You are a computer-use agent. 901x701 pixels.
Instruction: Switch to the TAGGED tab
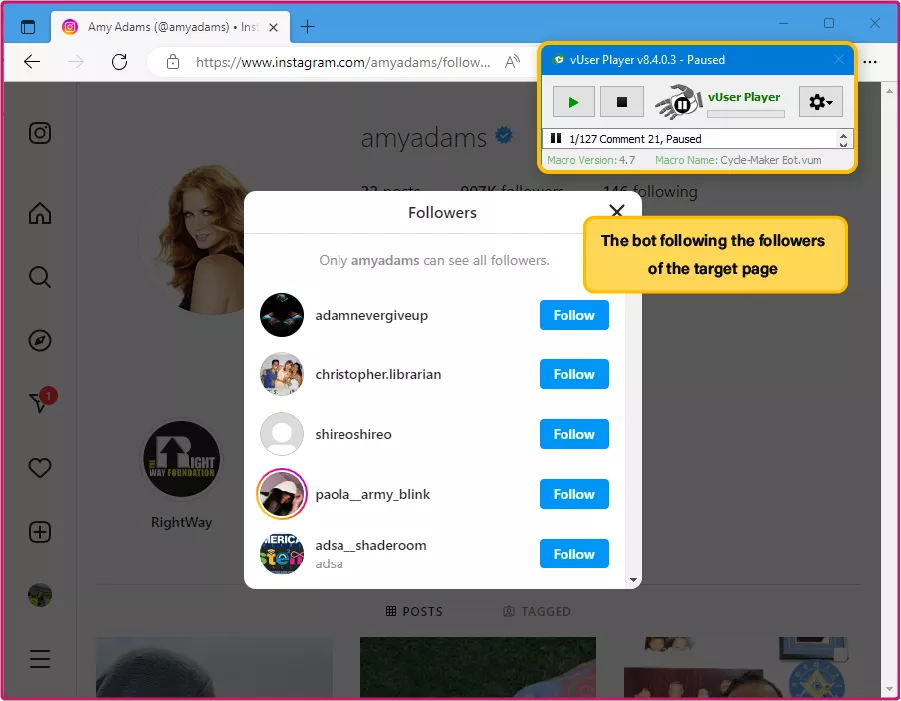[537, 611]
